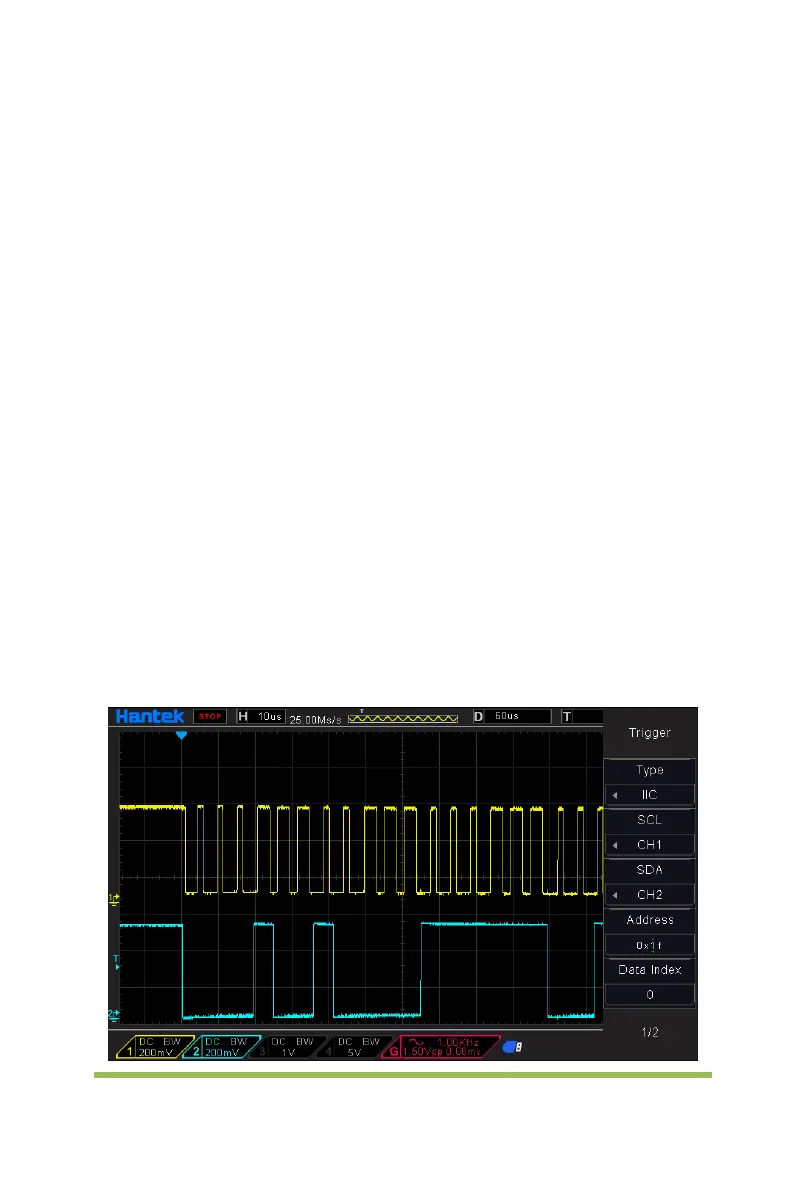Screen dimensions: 794x1191
Task: Open the Type IIC selector
Action: click(x=650, y=795)
